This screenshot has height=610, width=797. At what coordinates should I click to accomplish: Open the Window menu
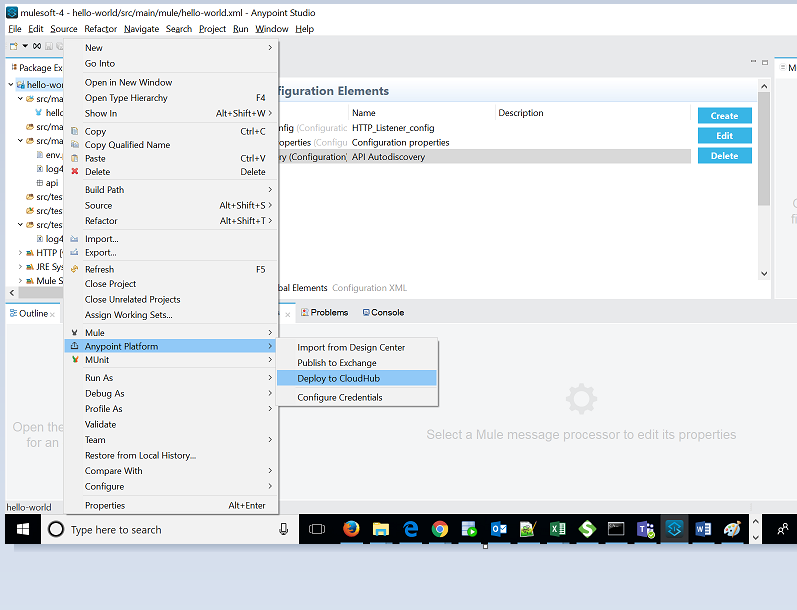pos(271,29)
